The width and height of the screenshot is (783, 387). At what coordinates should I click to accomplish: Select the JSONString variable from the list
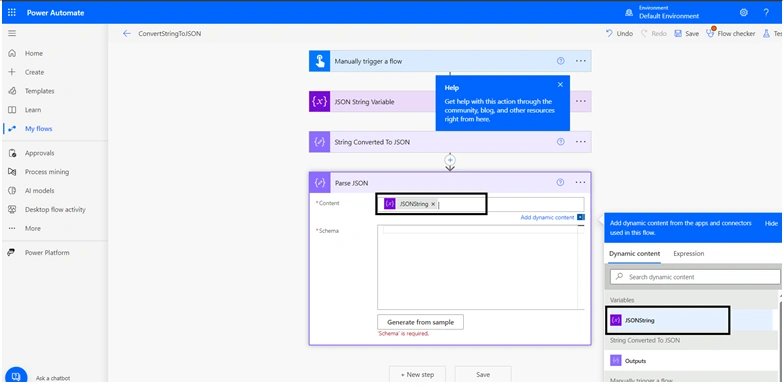(689, 320)
